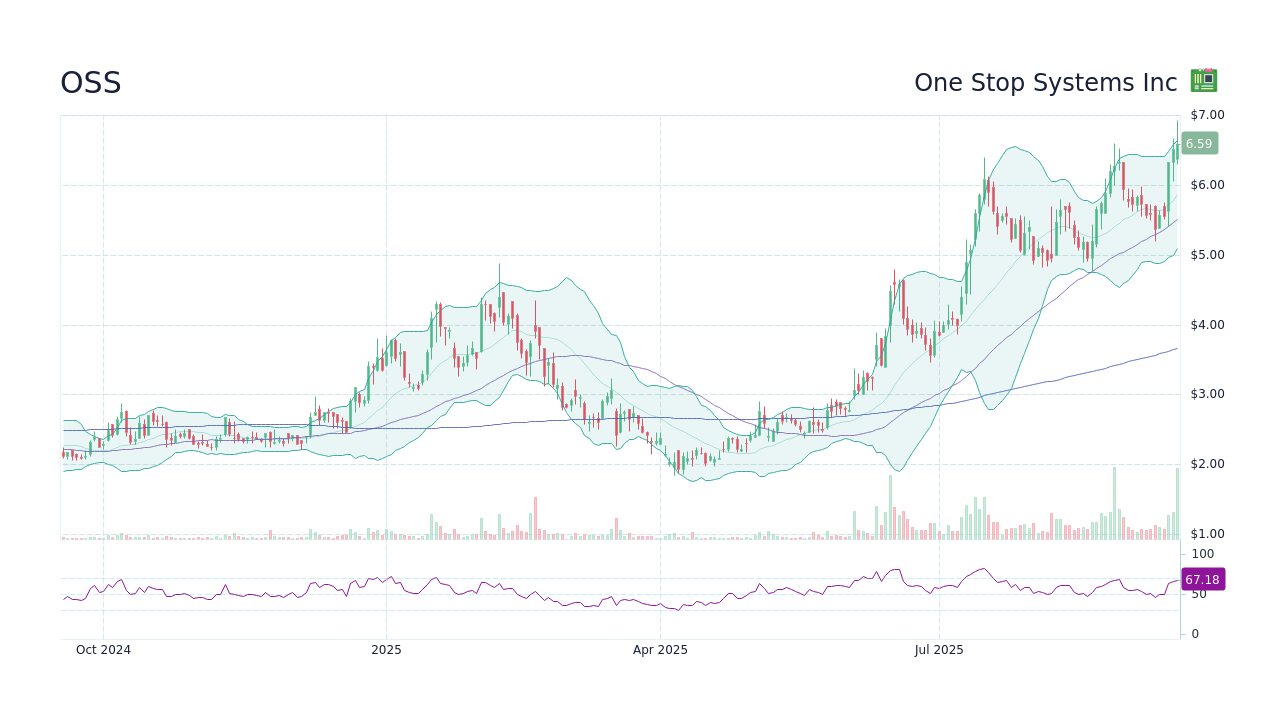Open One Stop Systems Inc company page
Screen dimensions: 1280x720
(1045, 83)
